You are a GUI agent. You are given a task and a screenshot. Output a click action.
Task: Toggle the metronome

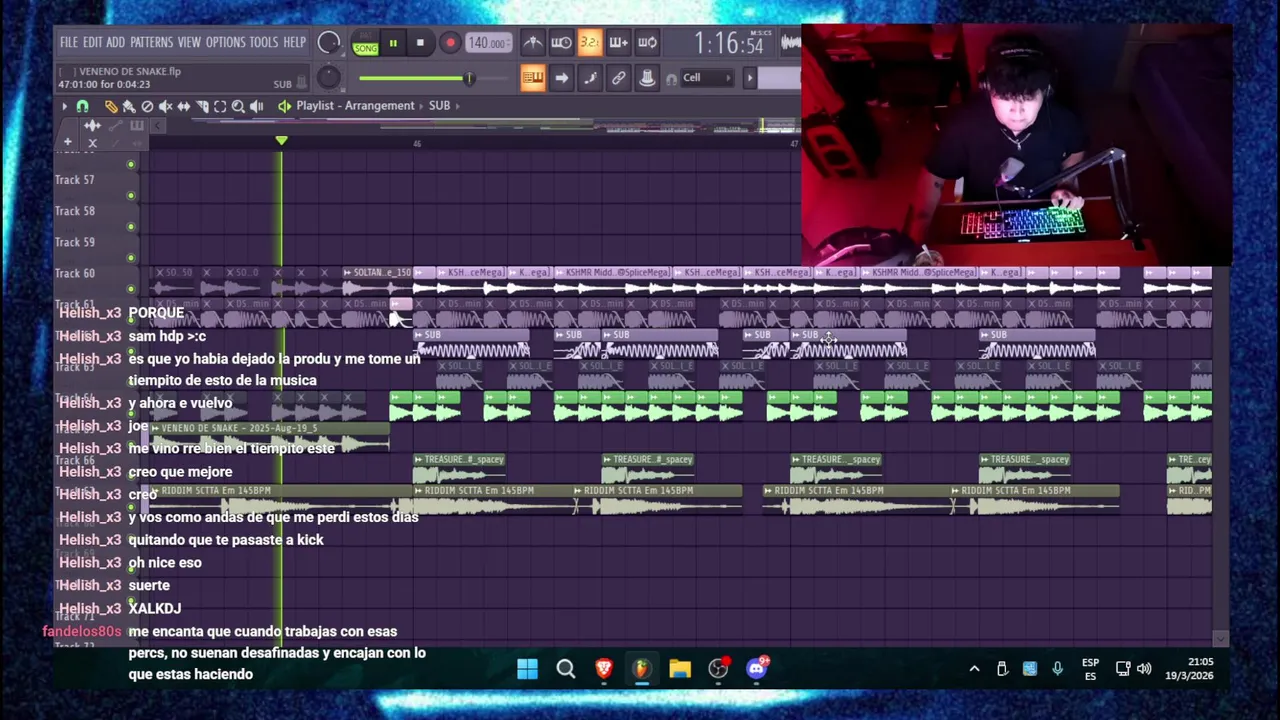533,42
